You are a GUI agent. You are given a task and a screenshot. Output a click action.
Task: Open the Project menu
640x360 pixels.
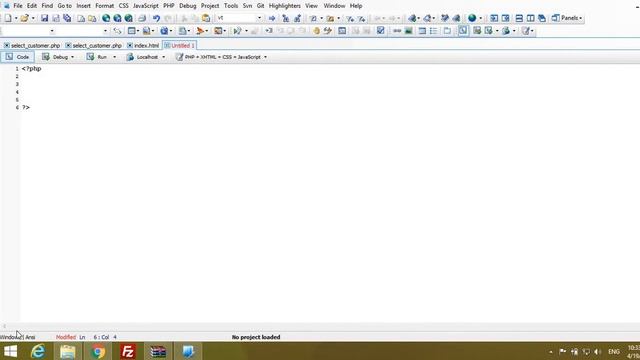[x=210, y=6]
